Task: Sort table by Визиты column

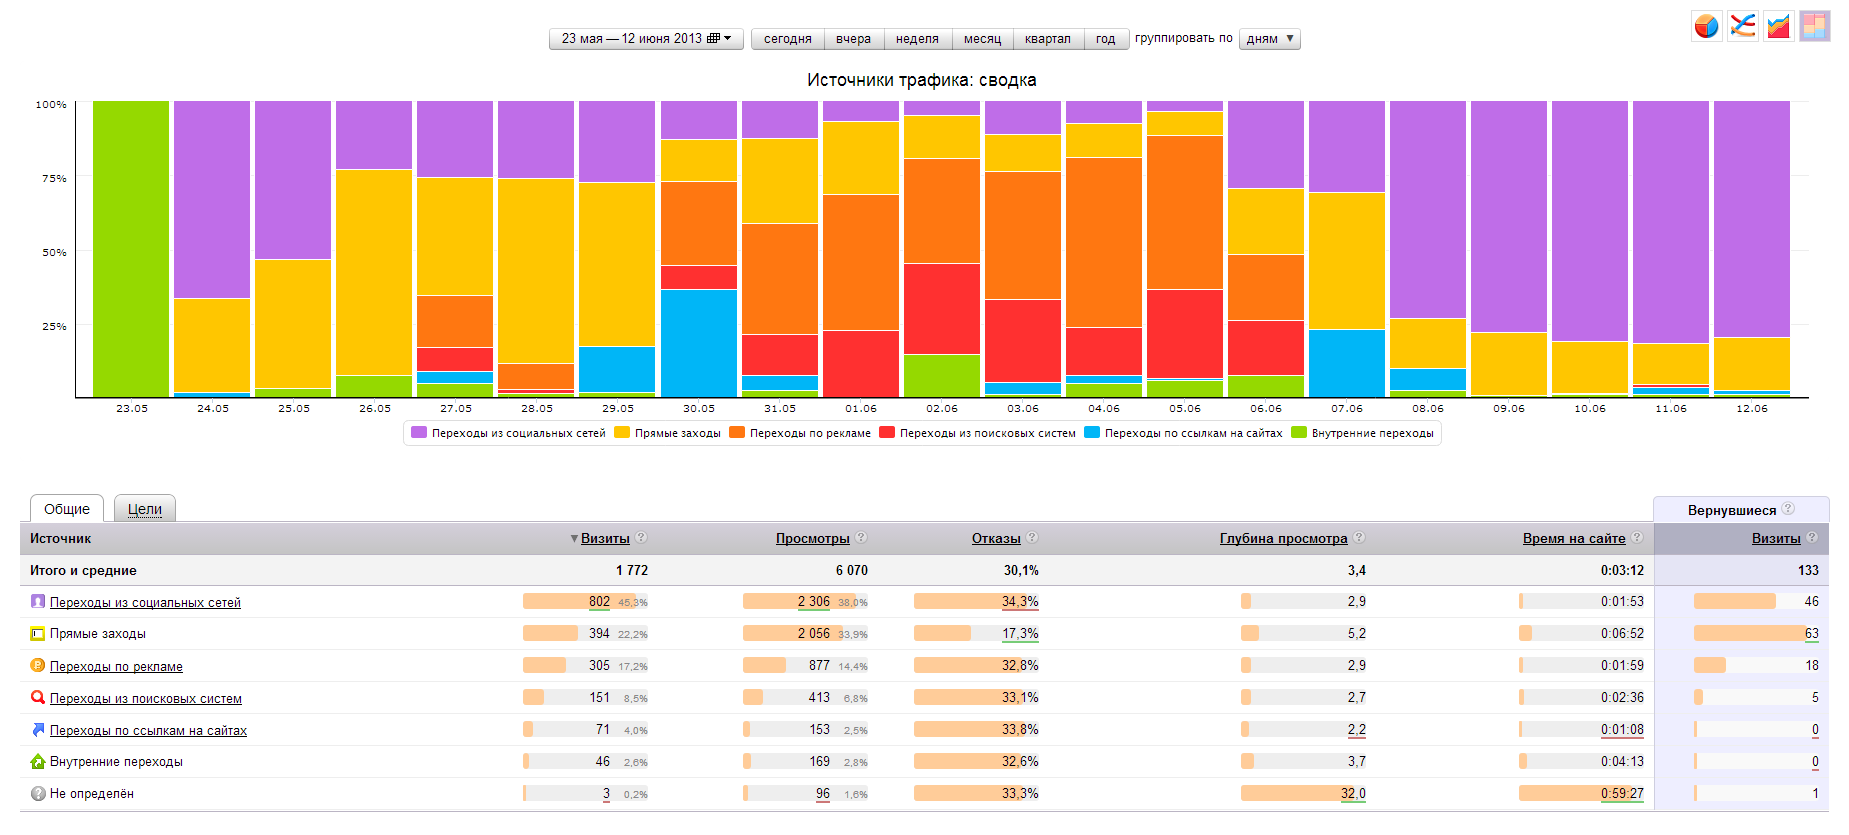Action: tap(605, 539)
